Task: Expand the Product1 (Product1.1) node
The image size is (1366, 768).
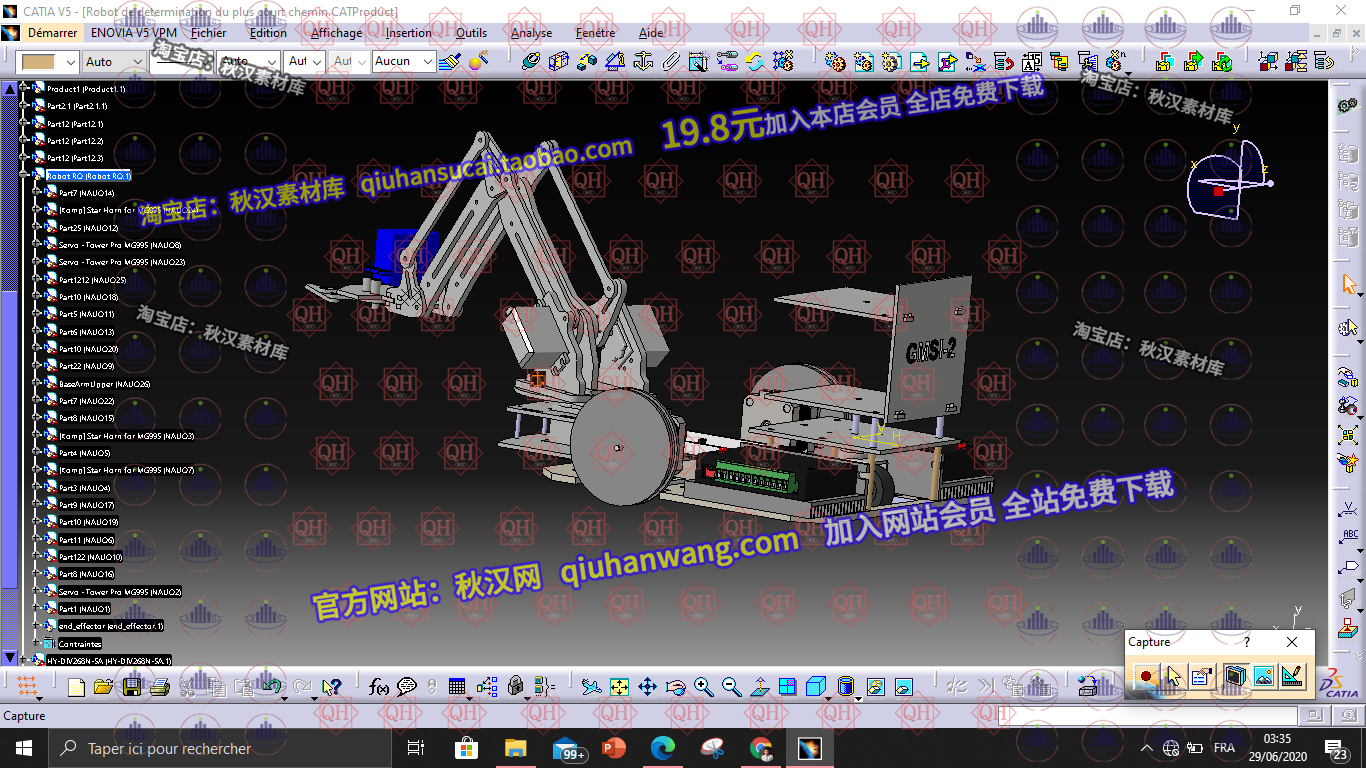Action: [x=24, y=88]
